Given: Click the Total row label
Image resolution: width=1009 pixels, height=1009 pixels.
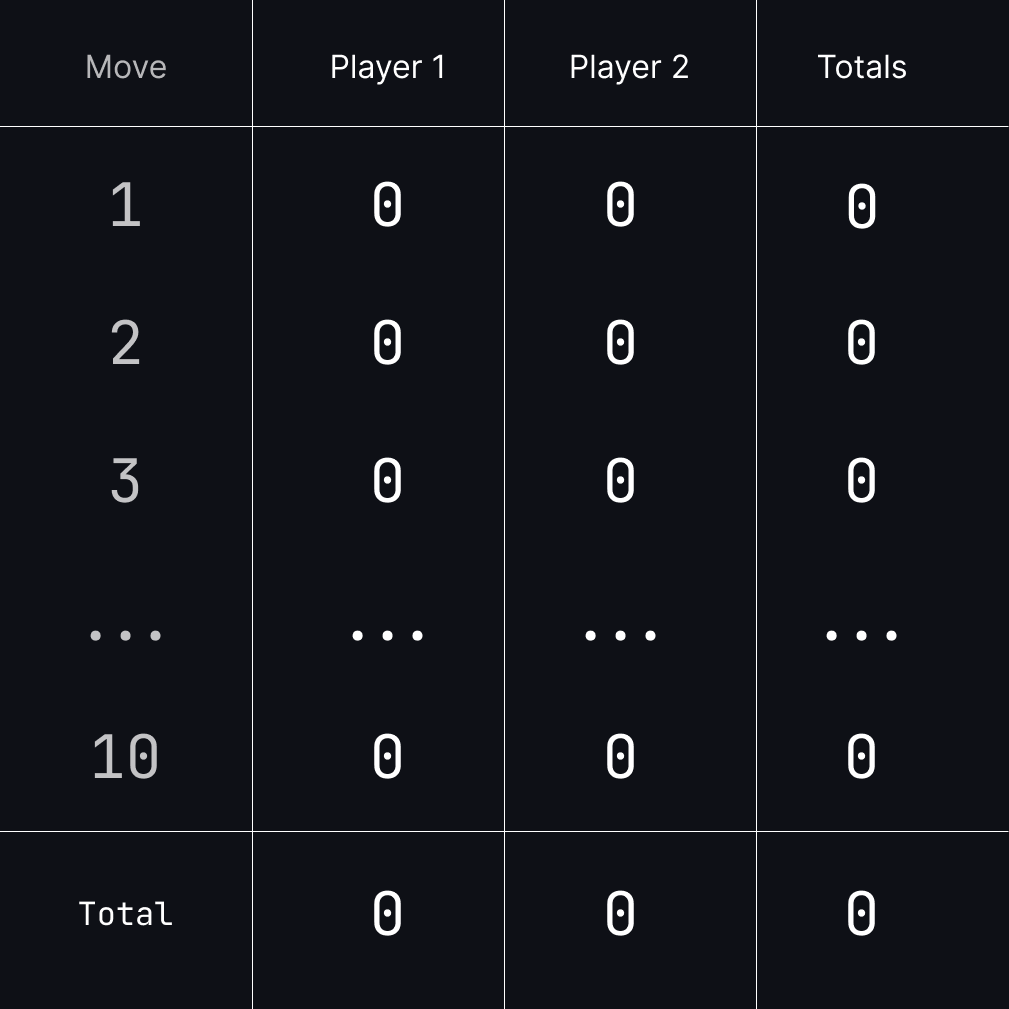Looking at the screenshot, I should (x=126, y=914).
